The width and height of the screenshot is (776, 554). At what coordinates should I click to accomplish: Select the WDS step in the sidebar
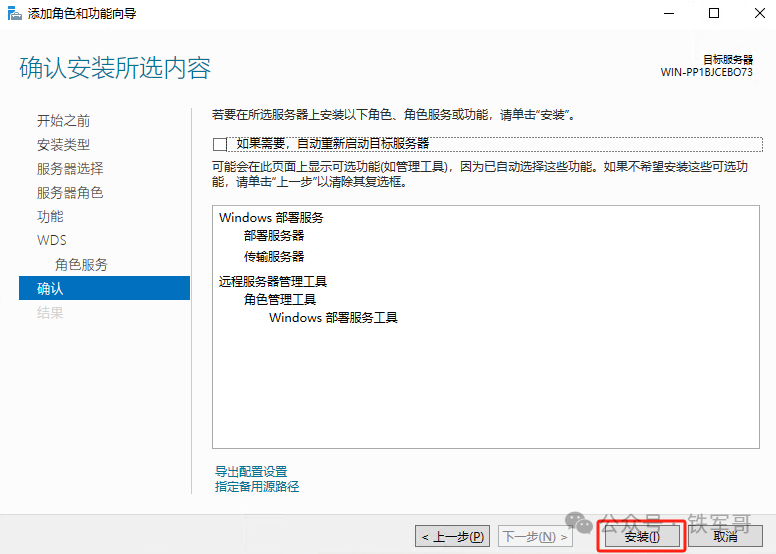pyautogui.click(x=51, y=240)
